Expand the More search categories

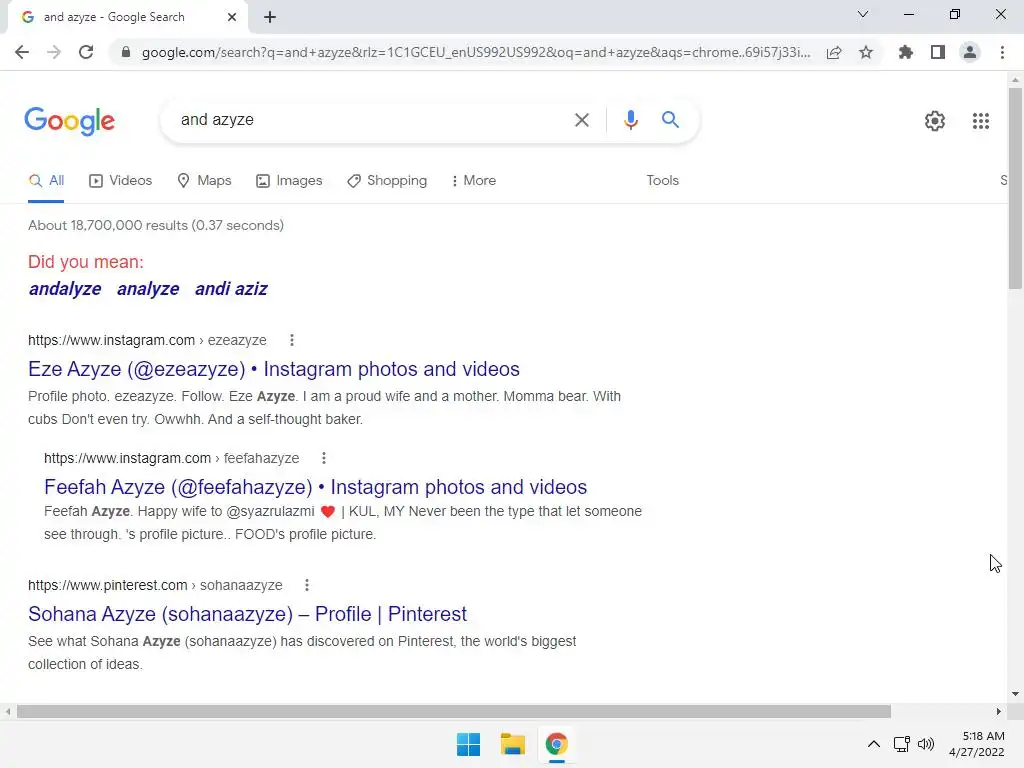[473, 181]
